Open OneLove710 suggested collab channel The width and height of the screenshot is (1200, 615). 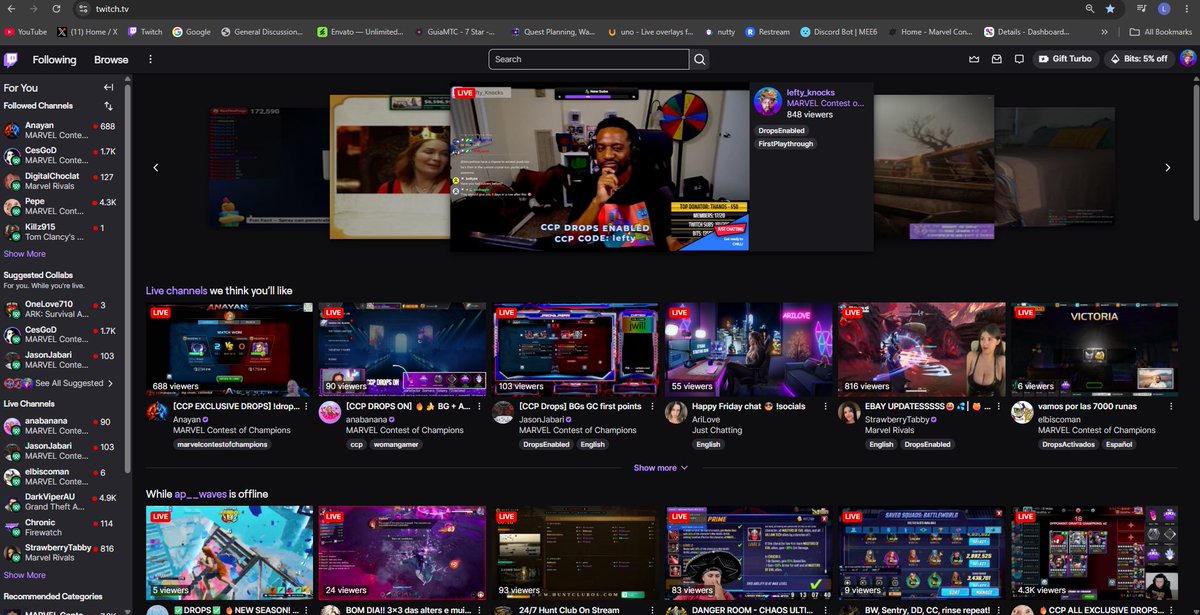pyautogui.click(x=62, y=309)
